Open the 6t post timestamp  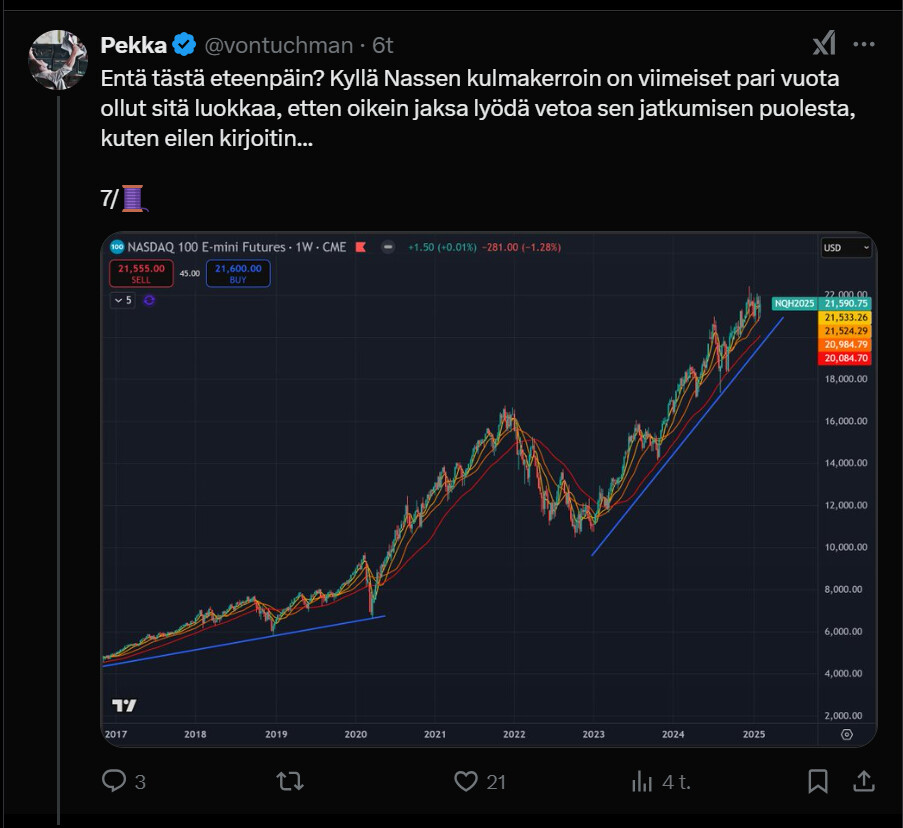(383, 45)
